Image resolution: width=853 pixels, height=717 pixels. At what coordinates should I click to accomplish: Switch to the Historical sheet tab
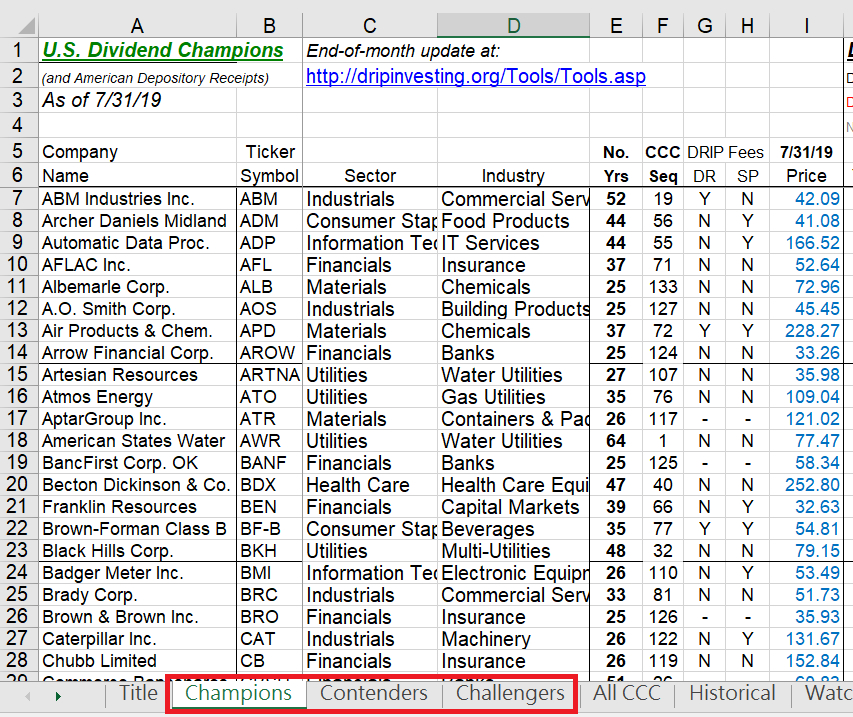pyautogui.click(x=732, y=693)
